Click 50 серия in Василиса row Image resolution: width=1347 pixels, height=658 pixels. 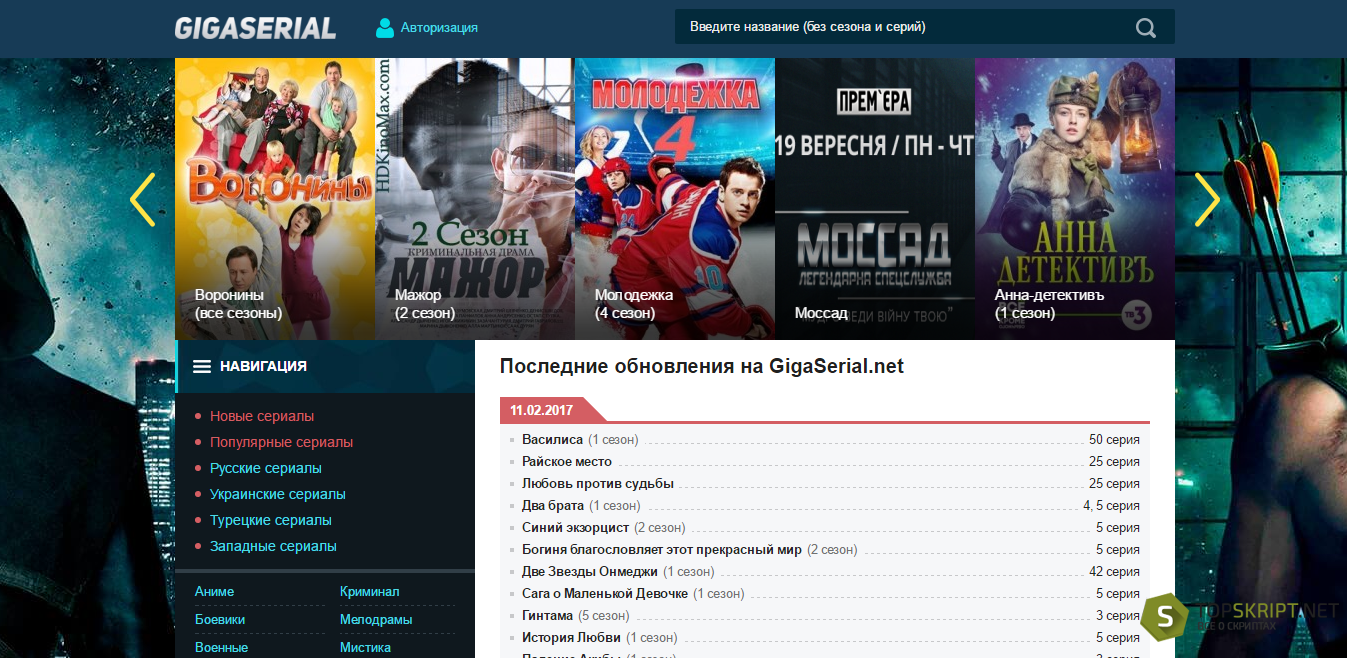pyautogui.click(x=1114, y=440)
